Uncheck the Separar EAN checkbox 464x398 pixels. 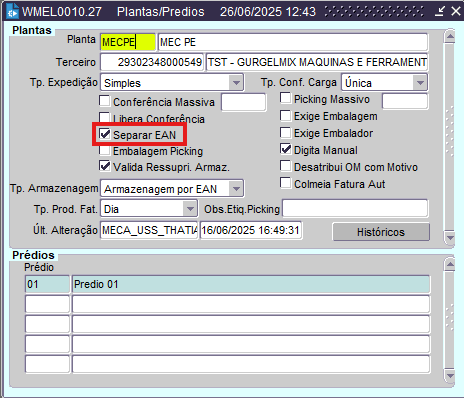[105, 134]
